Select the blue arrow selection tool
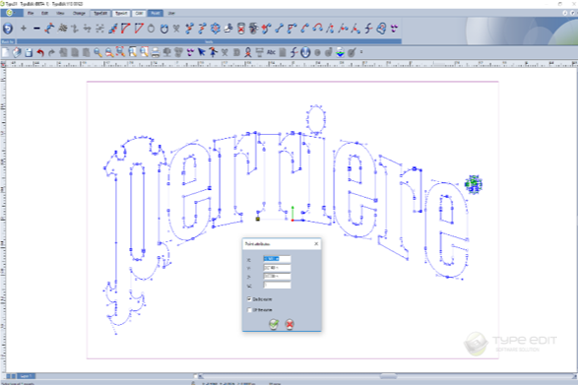578x385 pixels. pos(201,52)
